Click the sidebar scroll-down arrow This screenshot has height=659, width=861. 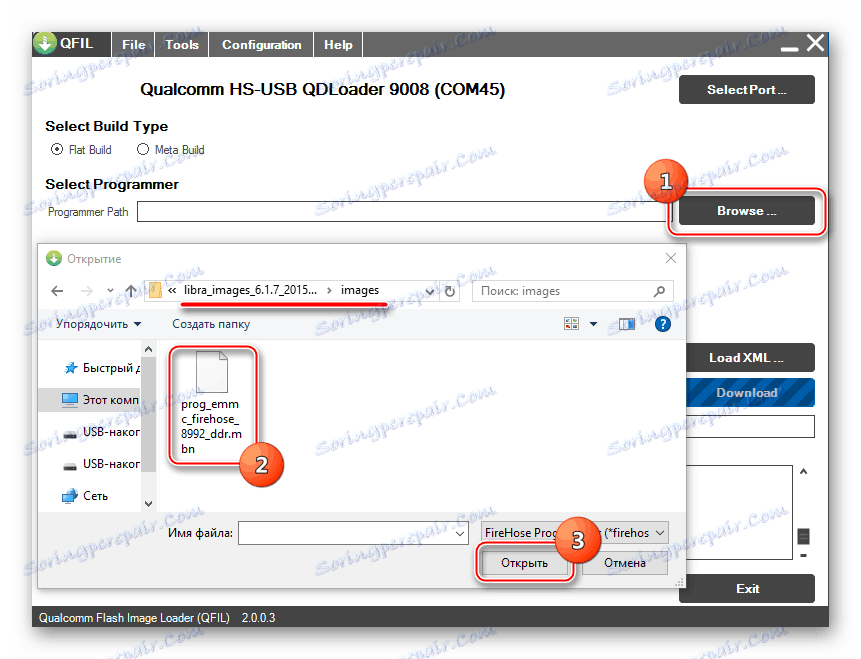(148, 503)
